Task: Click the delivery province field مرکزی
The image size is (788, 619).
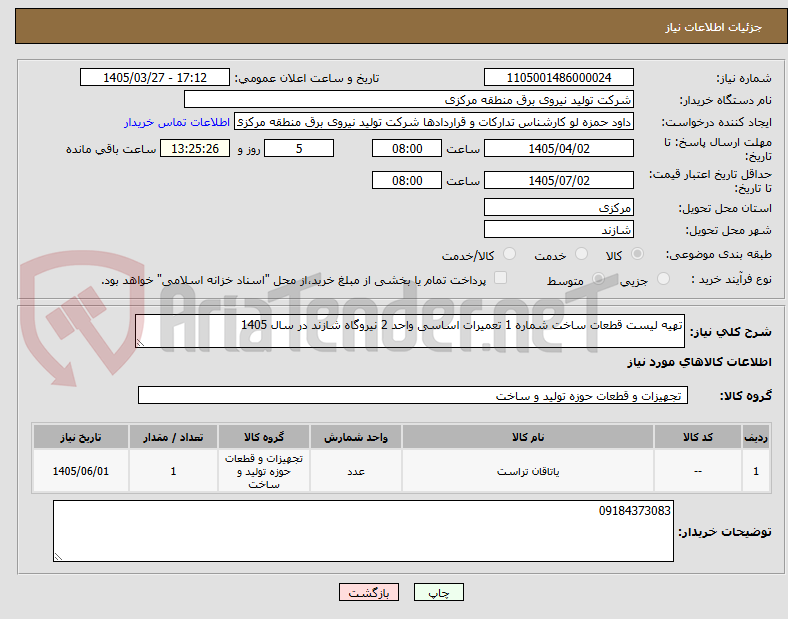Action: click(559, 207)
